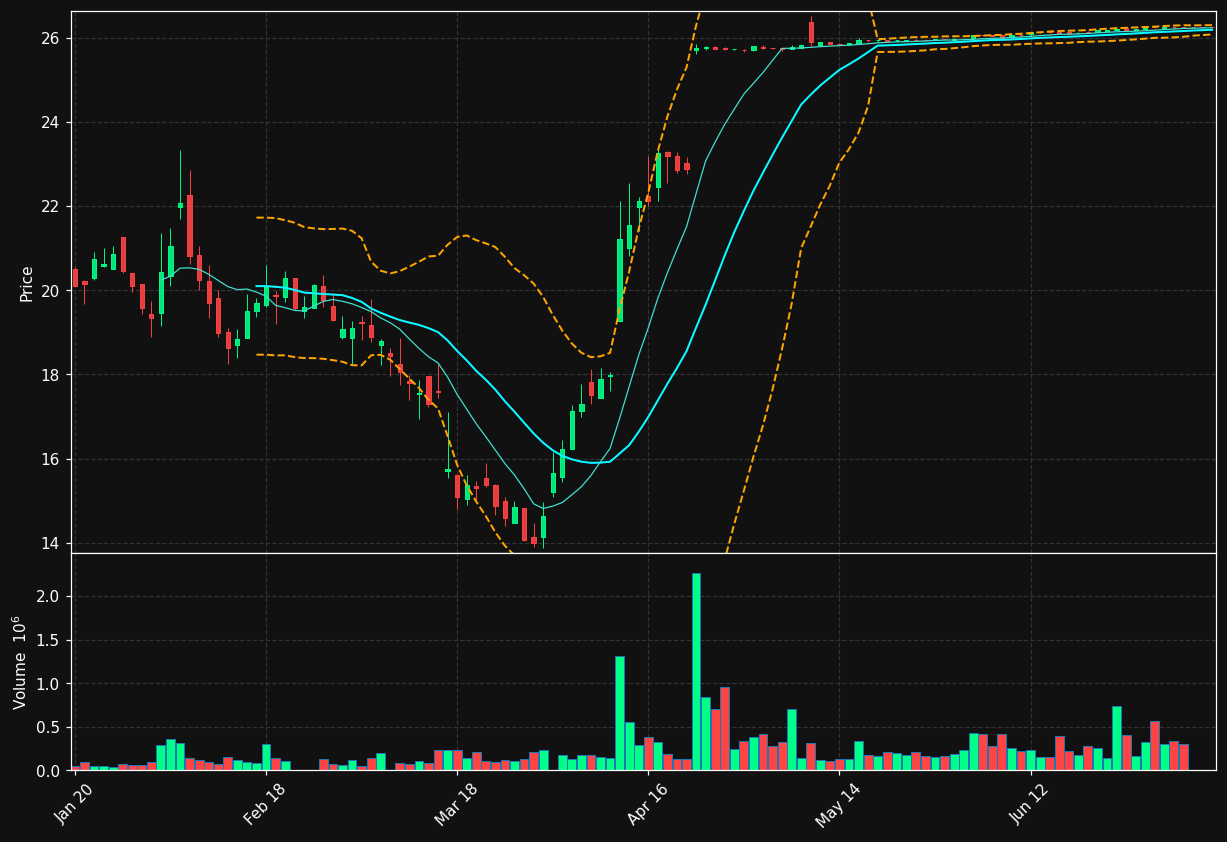Click the price axis value 14

[x=50, y=543]
